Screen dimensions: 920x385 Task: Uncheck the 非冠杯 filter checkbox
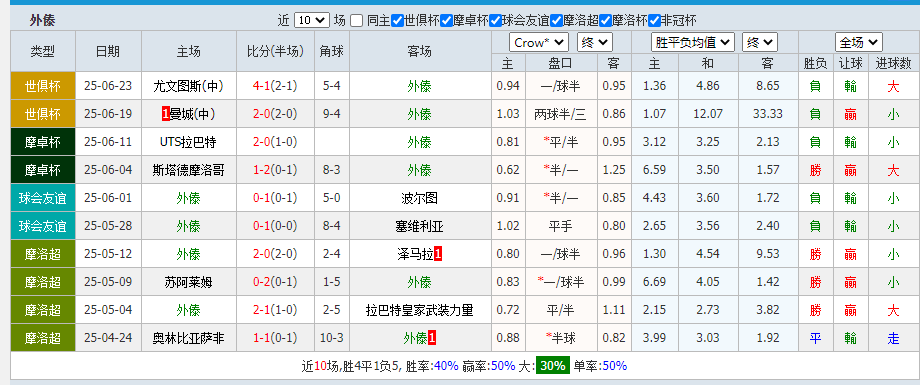655,21
